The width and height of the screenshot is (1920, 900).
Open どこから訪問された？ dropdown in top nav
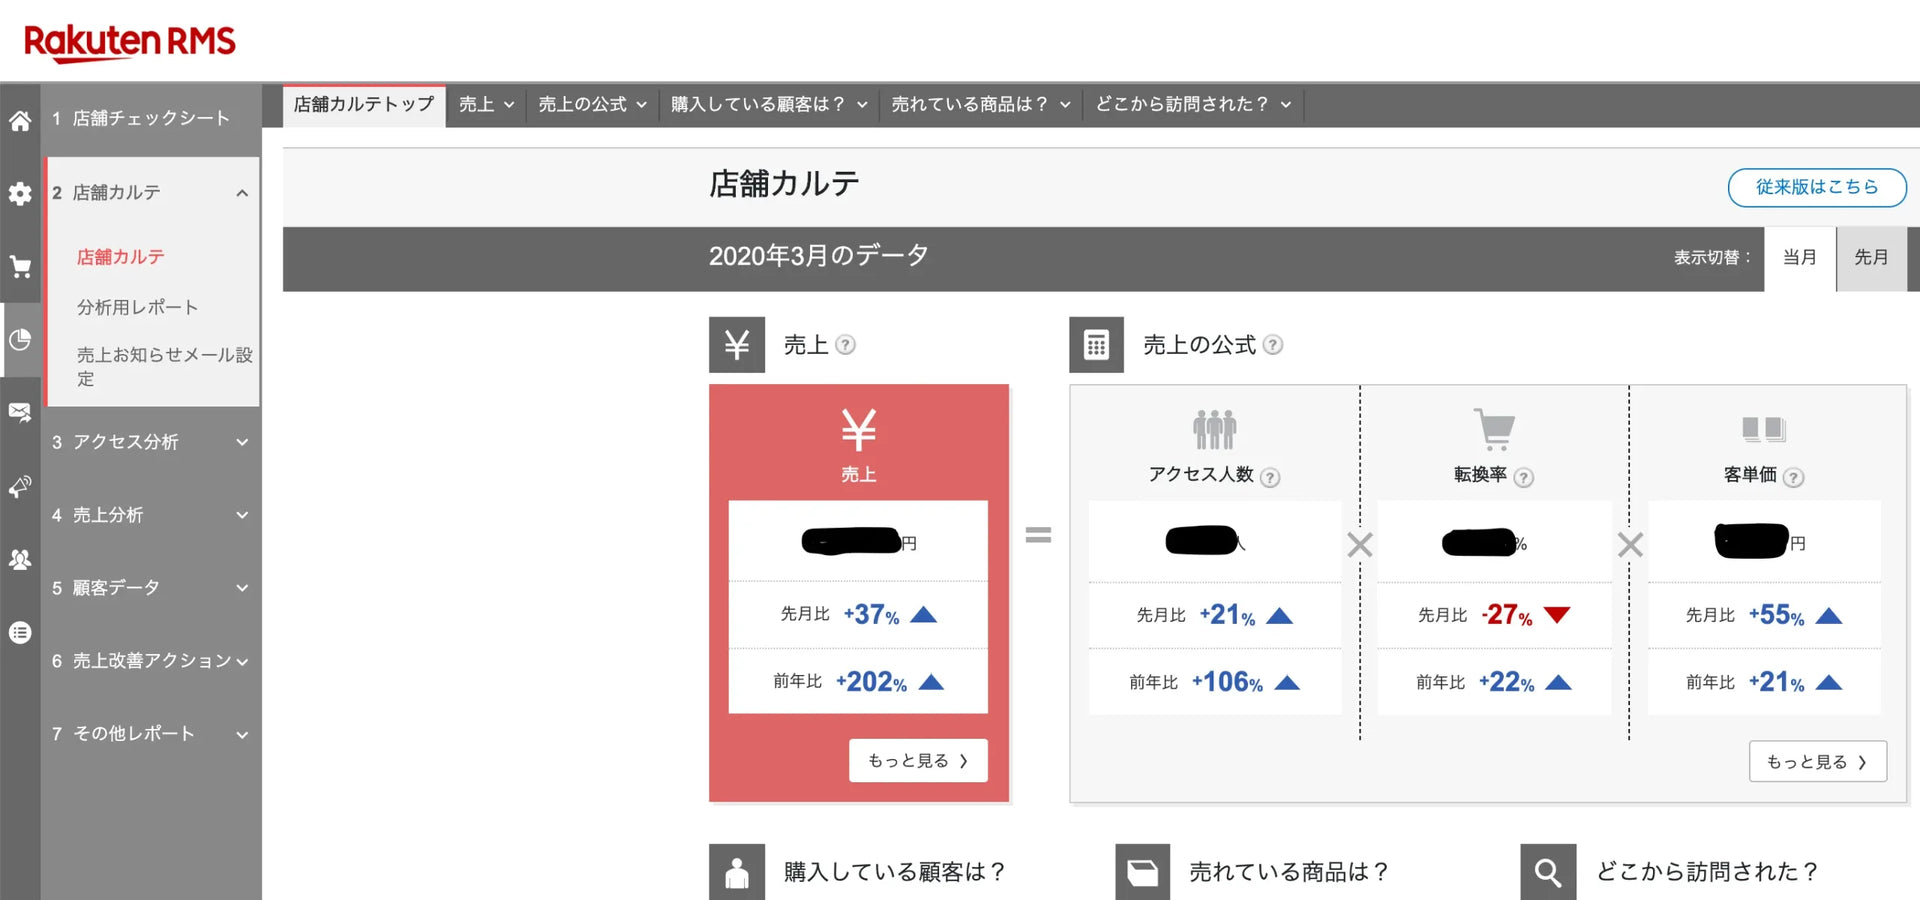[x=1193, y=104]
